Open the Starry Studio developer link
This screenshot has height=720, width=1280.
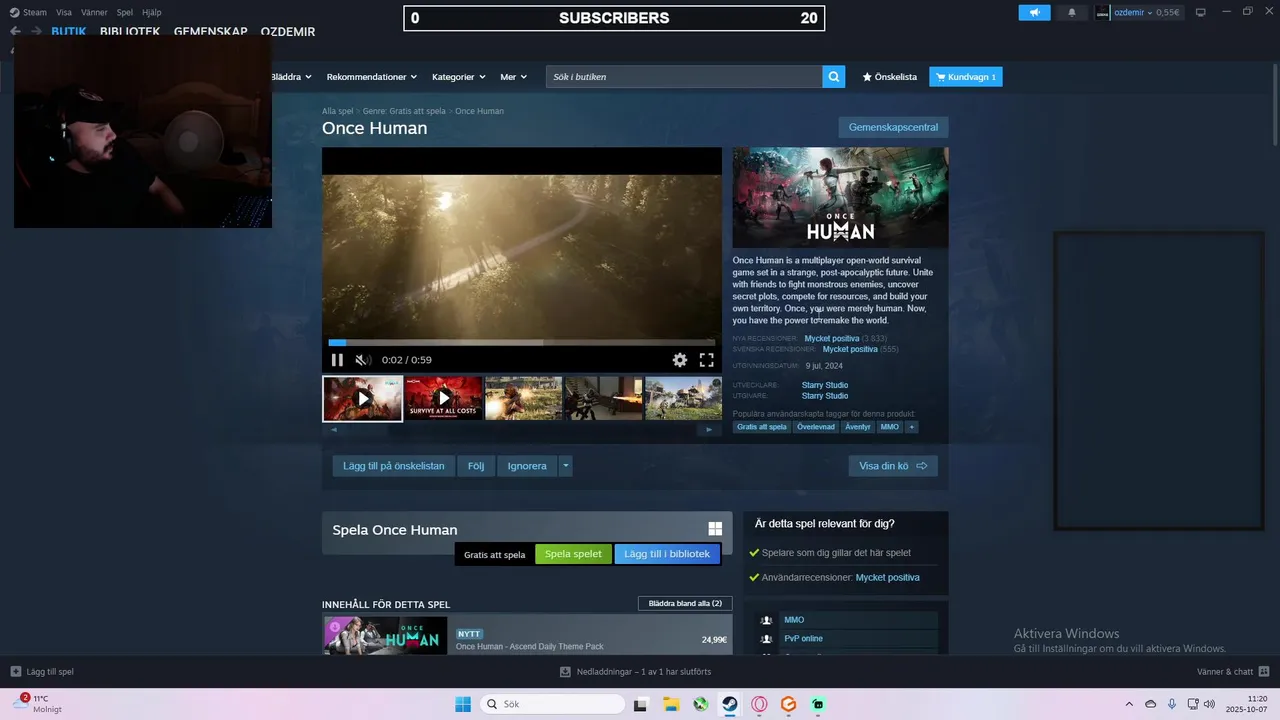click(825, 385)
